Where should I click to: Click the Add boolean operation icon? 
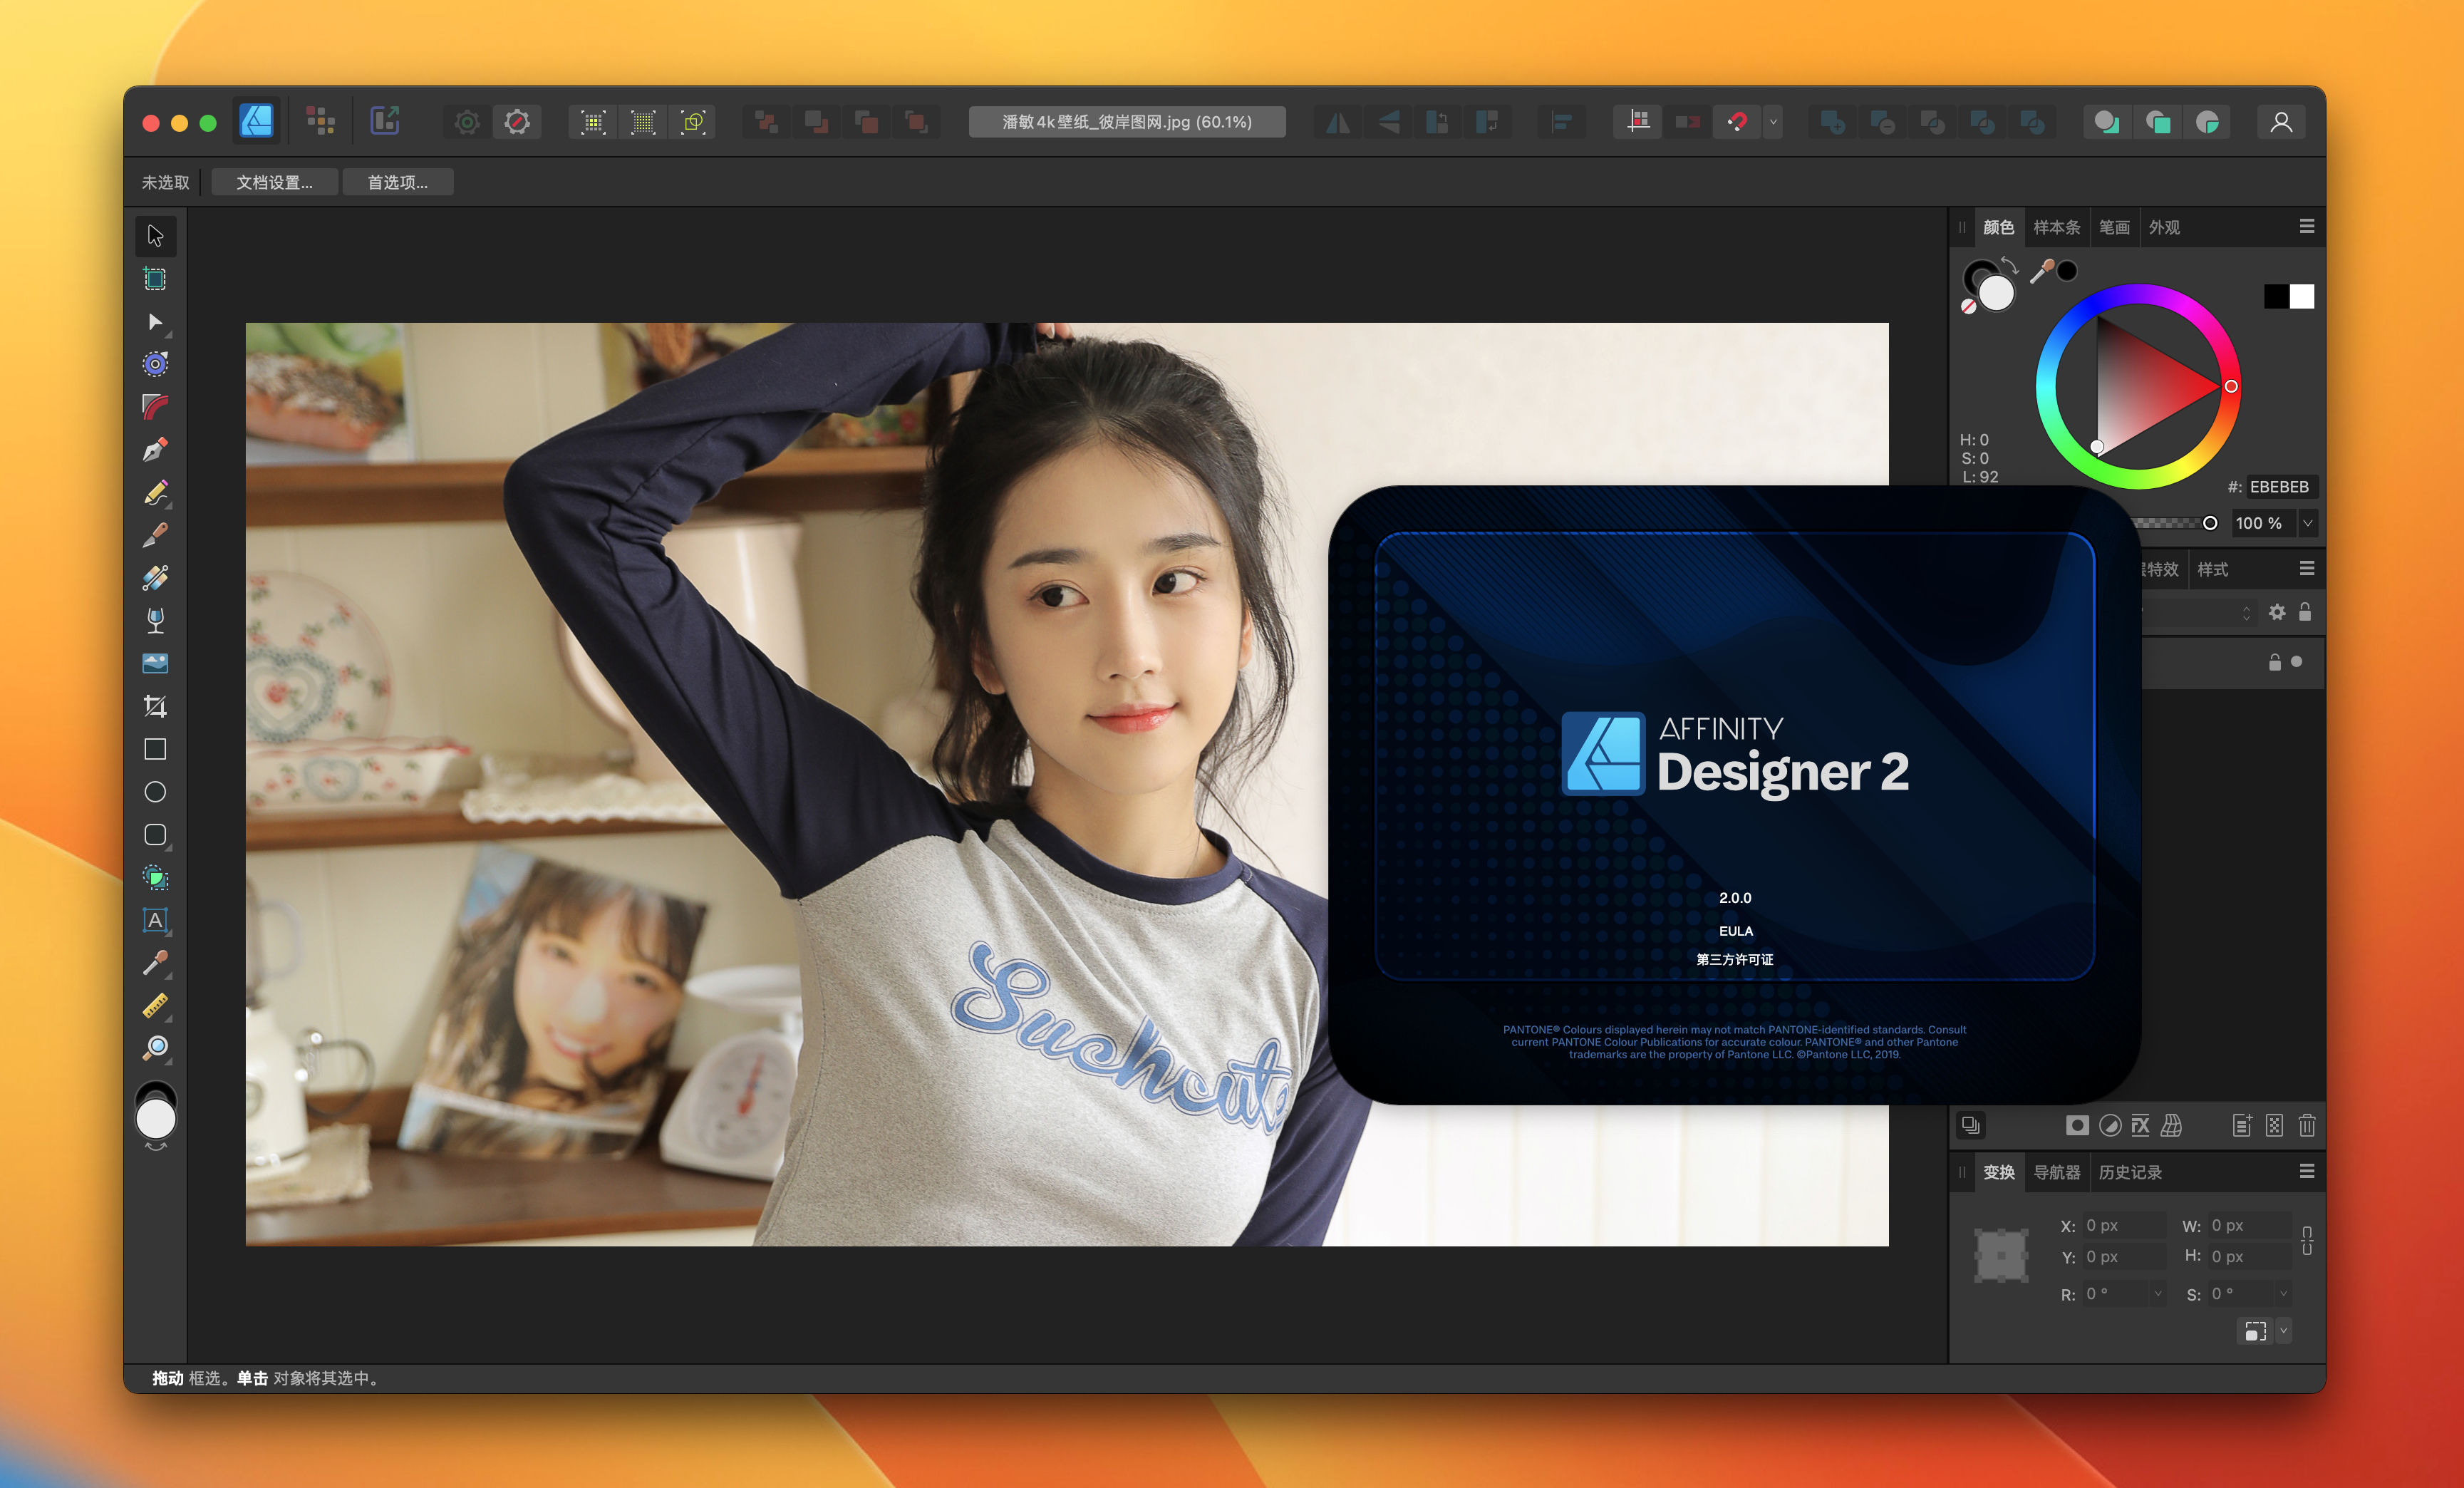click(x=1832, y=123)
